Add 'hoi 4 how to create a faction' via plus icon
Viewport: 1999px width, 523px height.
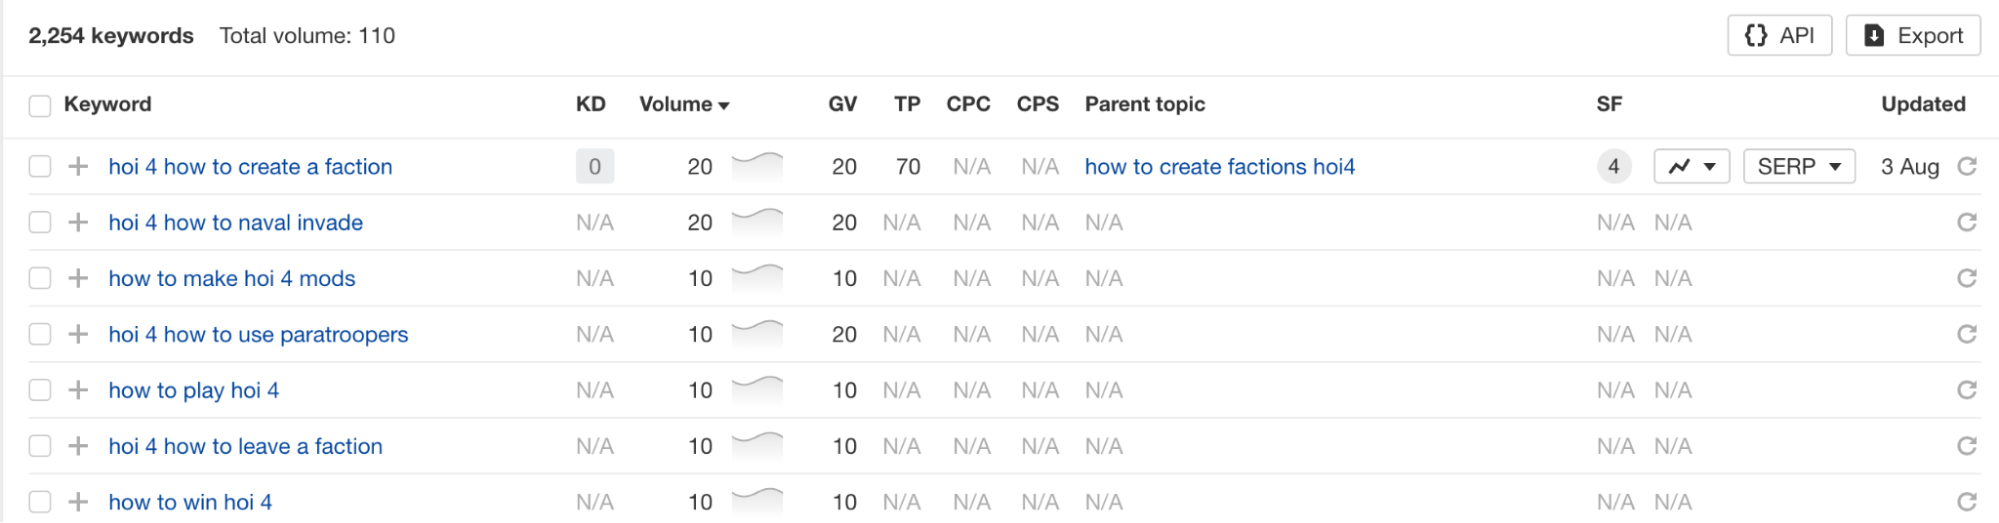click(78, 166)
